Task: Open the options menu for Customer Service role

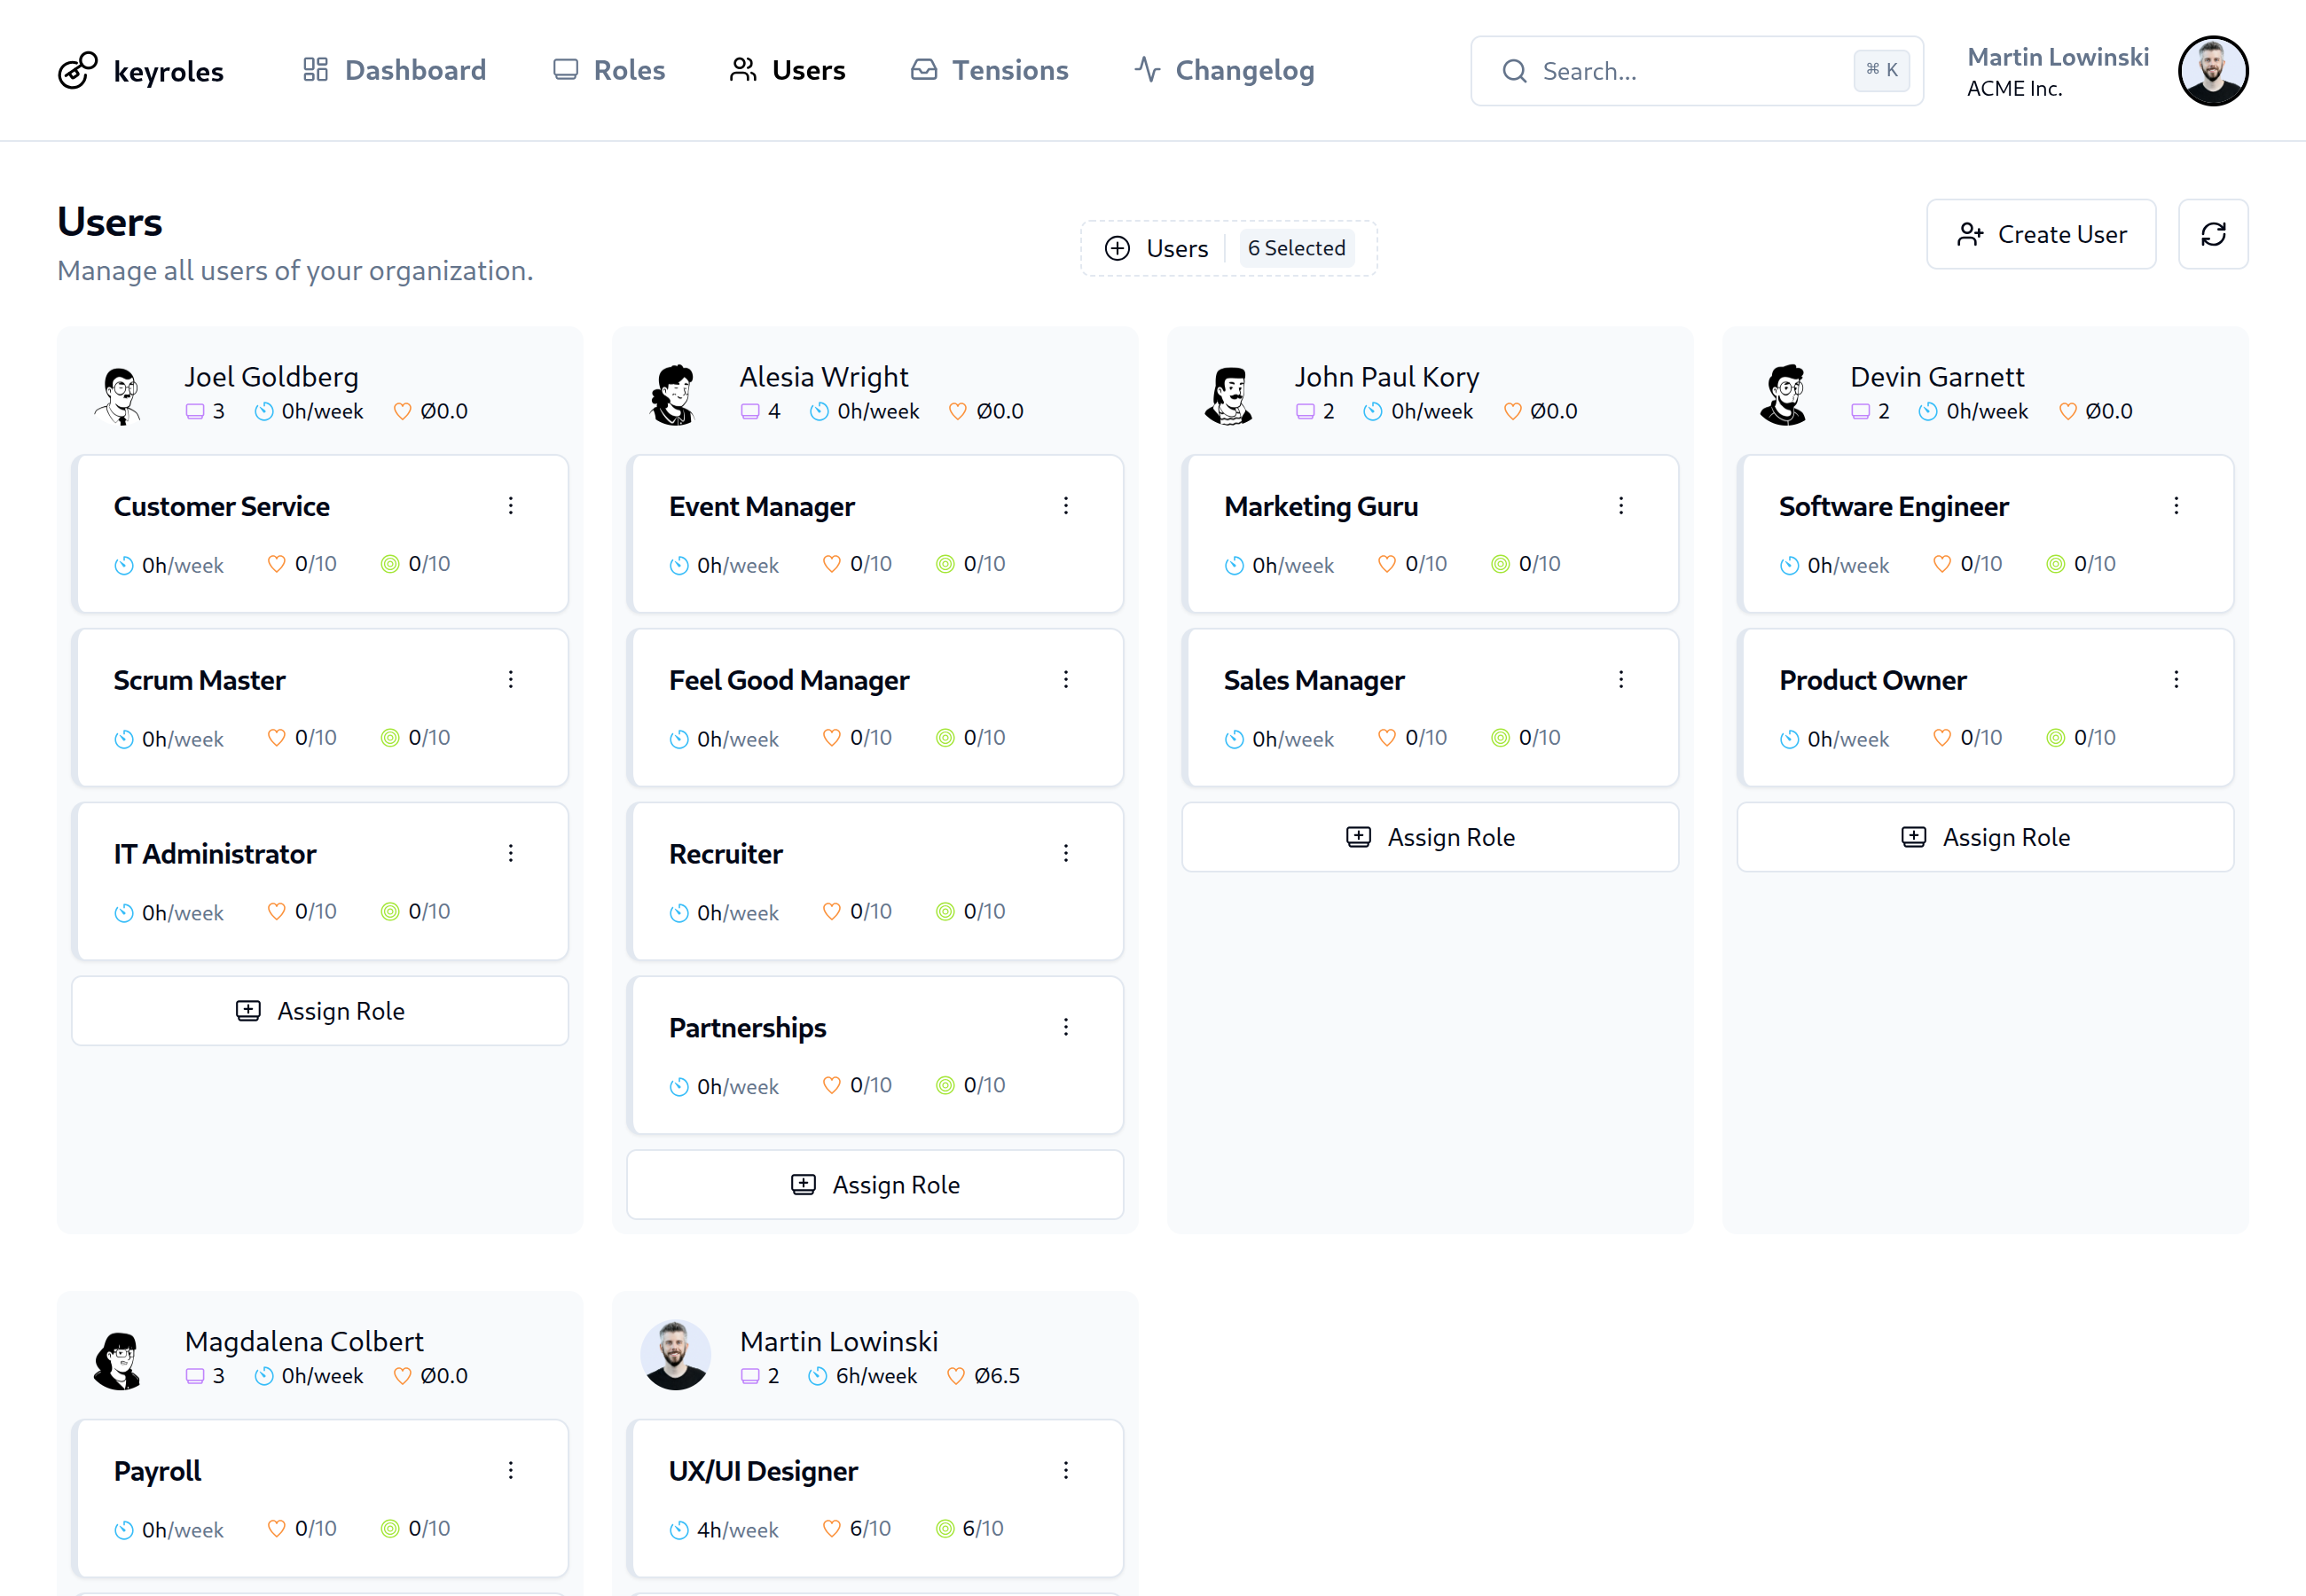Action: 511,506
